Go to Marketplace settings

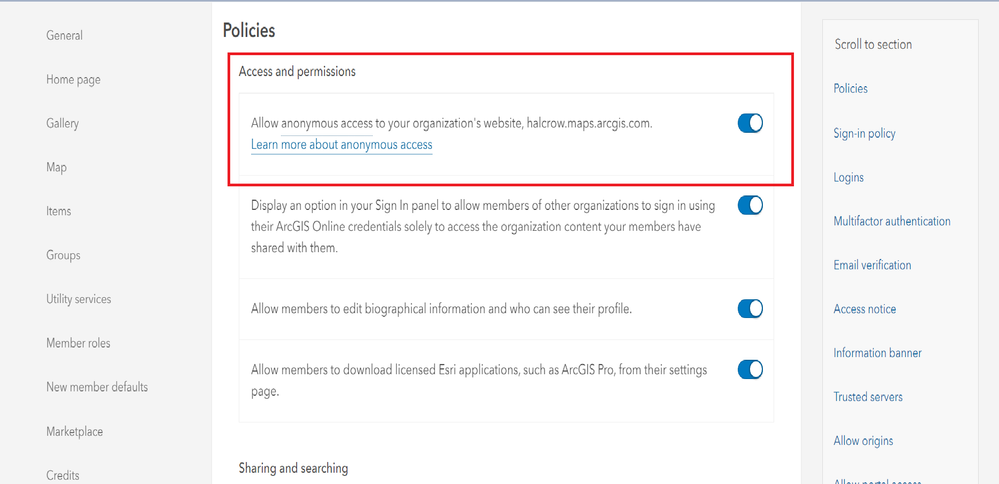click(74, 432)
